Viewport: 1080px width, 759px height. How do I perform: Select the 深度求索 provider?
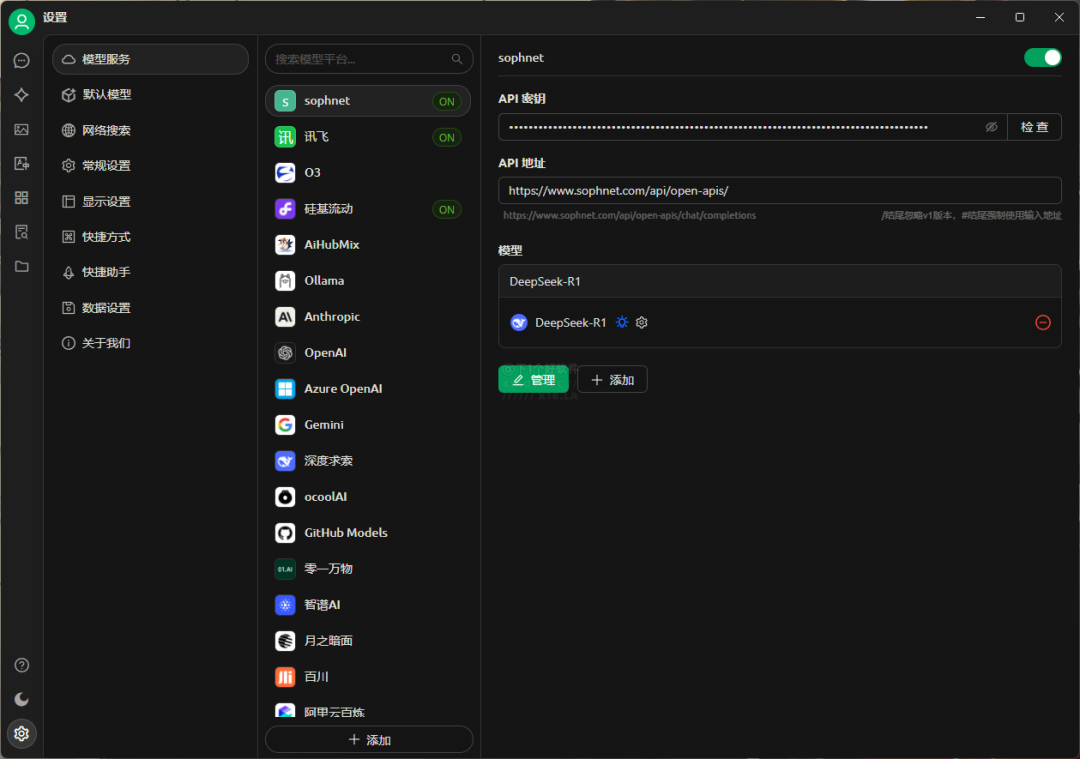(x=368, y=461)
